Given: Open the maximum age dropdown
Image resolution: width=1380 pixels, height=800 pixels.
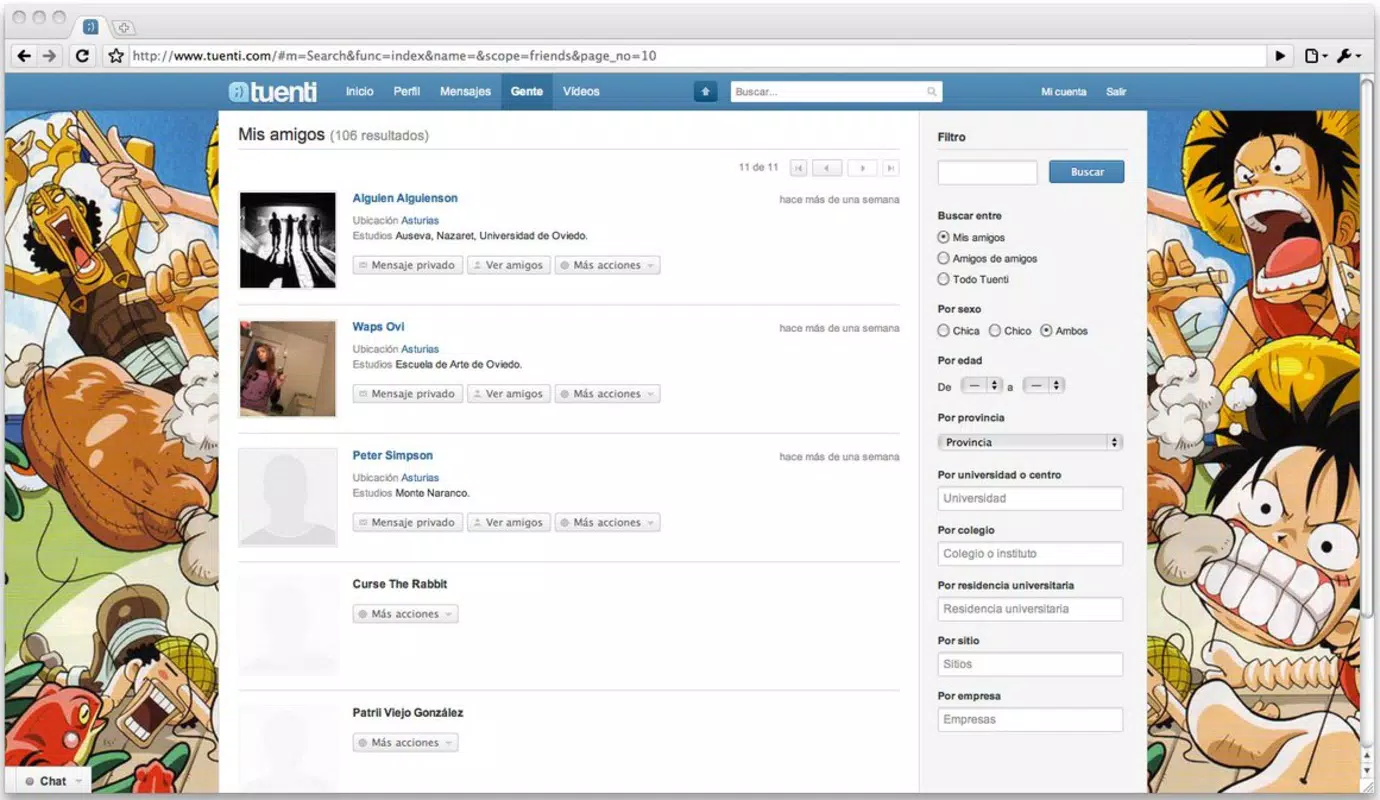Looking at the screenshot, I should pyautogui.click(x=1043, y=385).
